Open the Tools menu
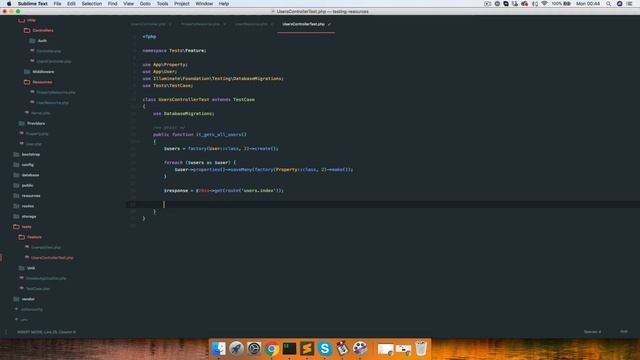This screenshot has width=640, height=360. coord(162,4)
